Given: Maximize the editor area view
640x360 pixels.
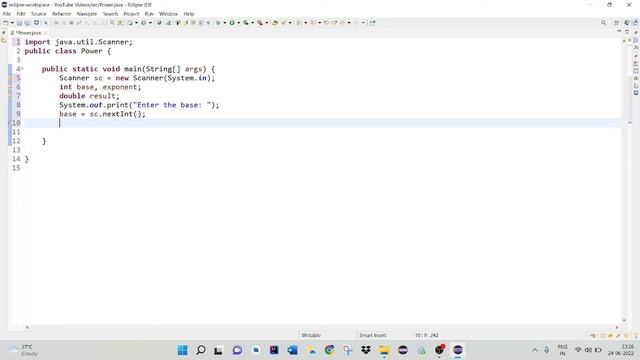Looking at the screenshot, I should (x=627, y=31).
